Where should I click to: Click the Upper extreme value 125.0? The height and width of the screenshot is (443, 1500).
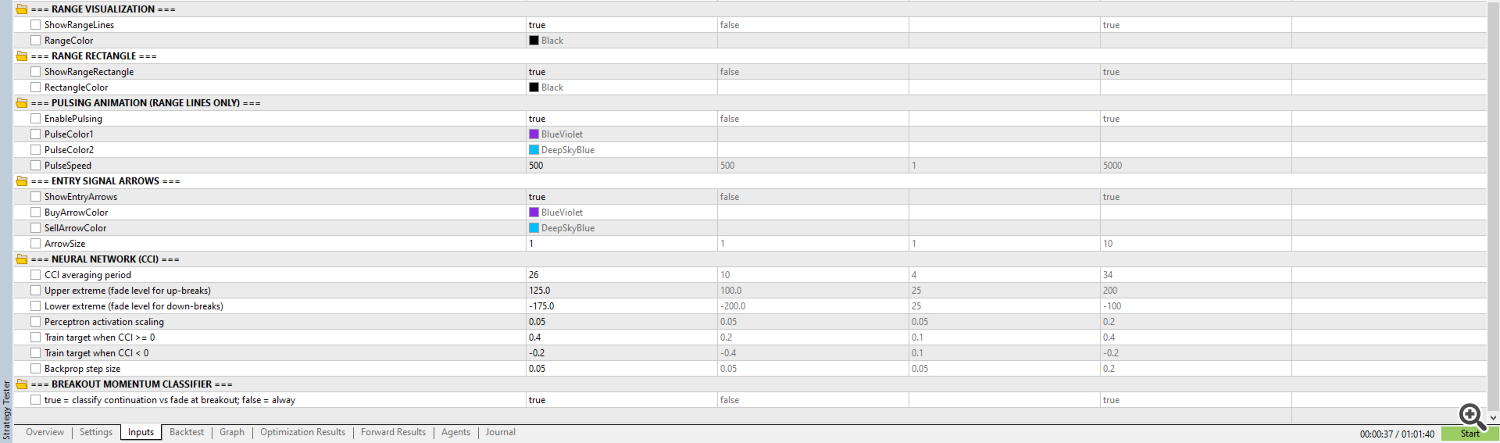(539, 290)
